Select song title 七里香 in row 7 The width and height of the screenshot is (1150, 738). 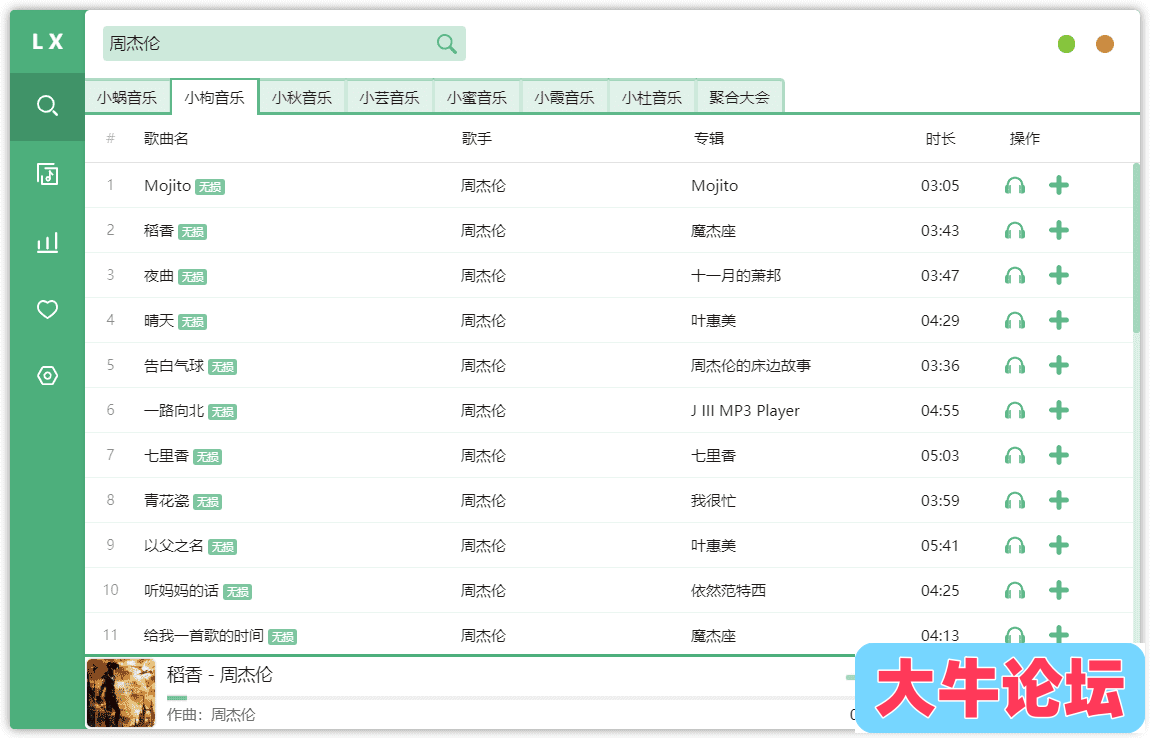click(x=166, y=456)
